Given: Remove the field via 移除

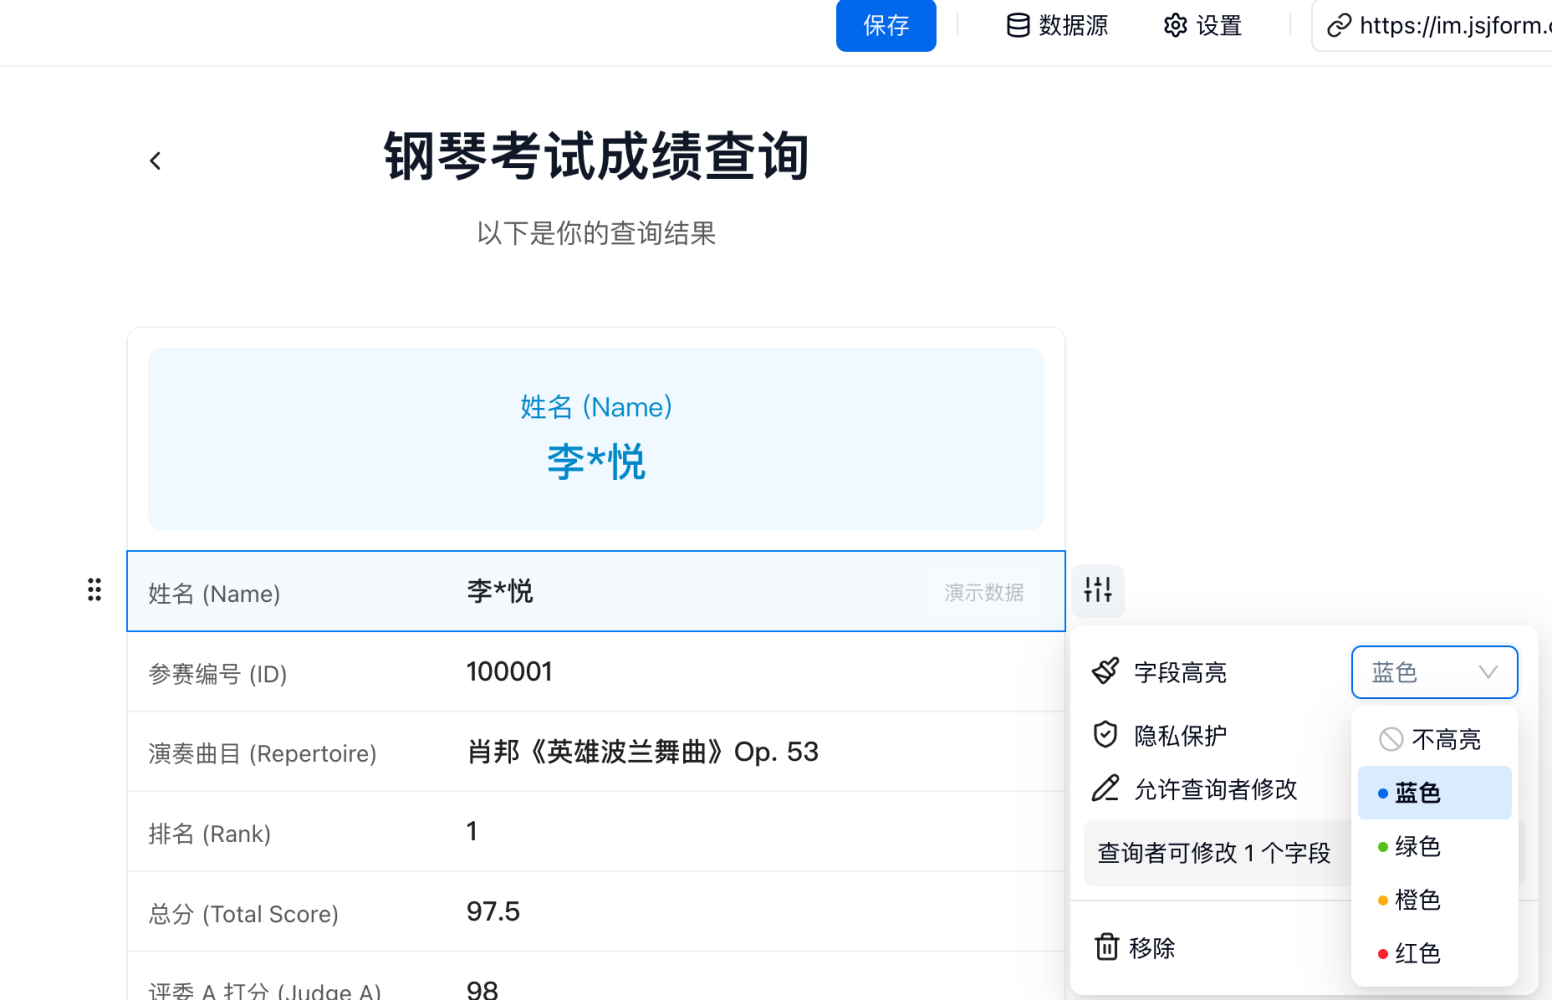Looking at the screenshot, I should [x=1135, y=947].
